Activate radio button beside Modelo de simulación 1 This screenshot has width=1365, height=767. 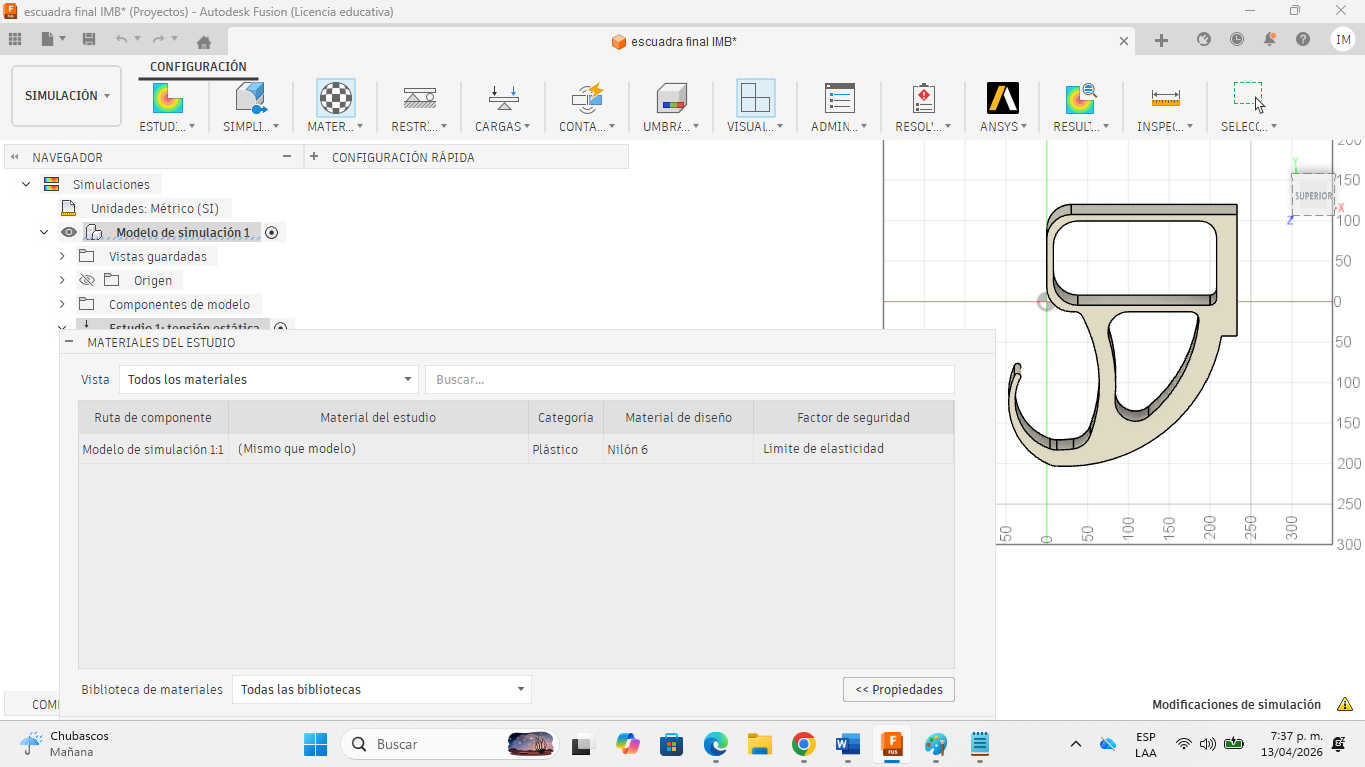271,233
